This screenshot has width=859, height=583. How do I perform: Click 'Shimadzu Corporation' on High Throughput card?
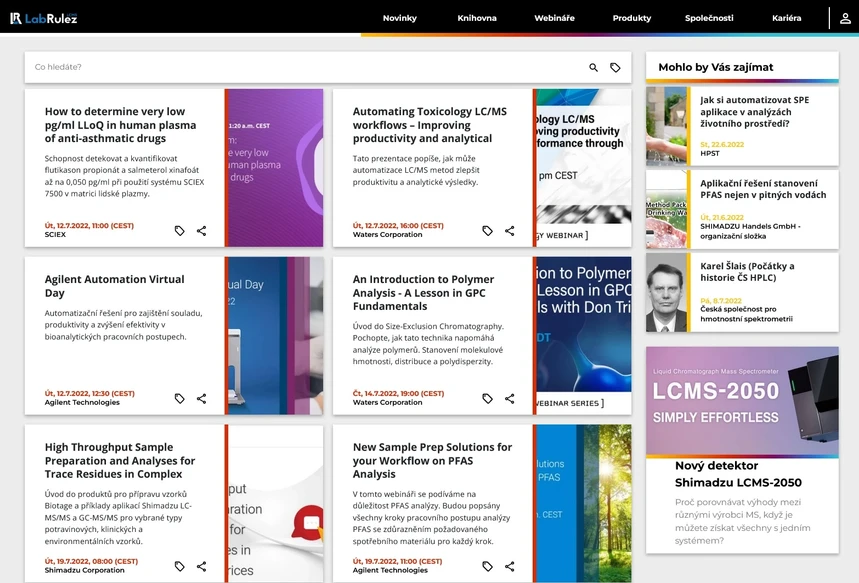pyautogui.click(x=84, y=570)
